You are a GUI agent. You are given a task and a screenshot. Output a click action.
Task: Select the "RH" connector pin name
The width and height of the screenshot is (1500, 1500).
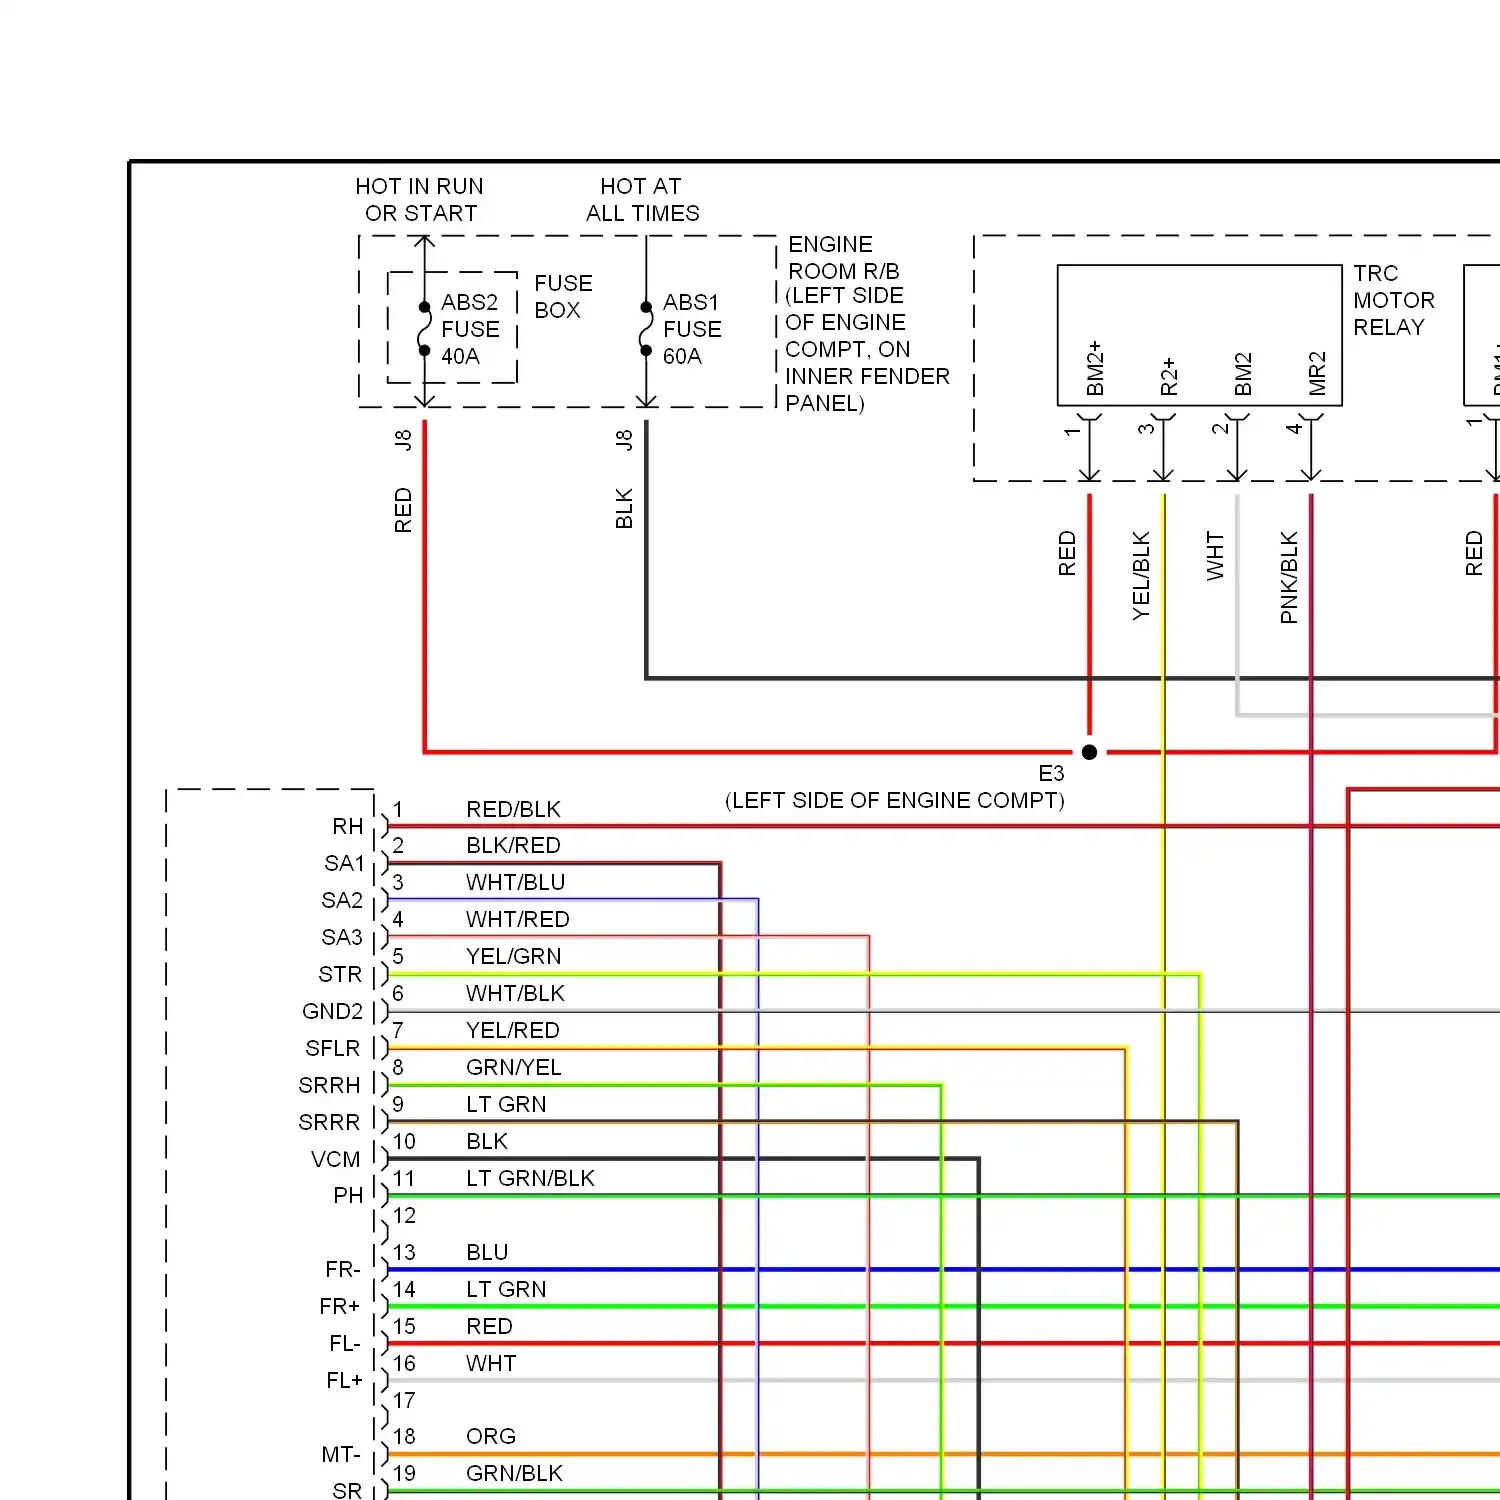348,826
